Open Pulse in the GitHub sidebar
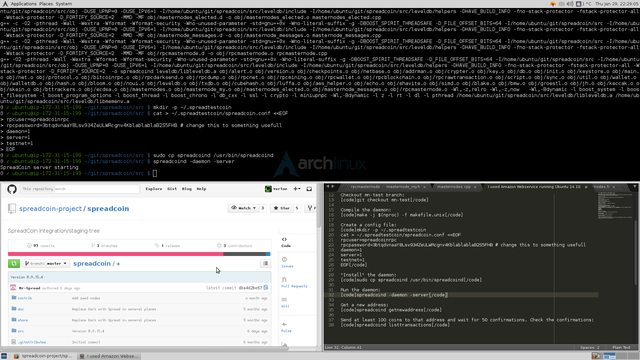The width and height of the screenshot is (640, 360). click(x=286, y=327)
